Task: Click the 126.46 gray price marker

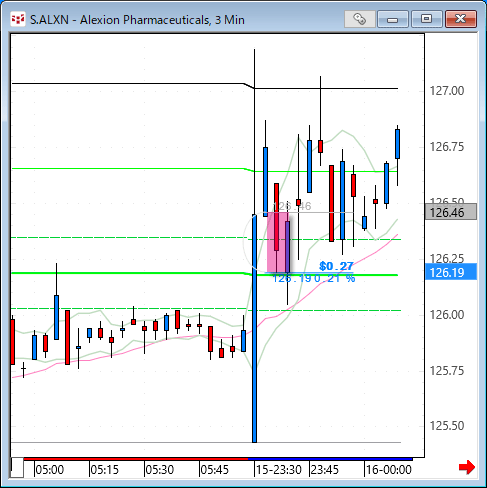Action: click(451, 212)
